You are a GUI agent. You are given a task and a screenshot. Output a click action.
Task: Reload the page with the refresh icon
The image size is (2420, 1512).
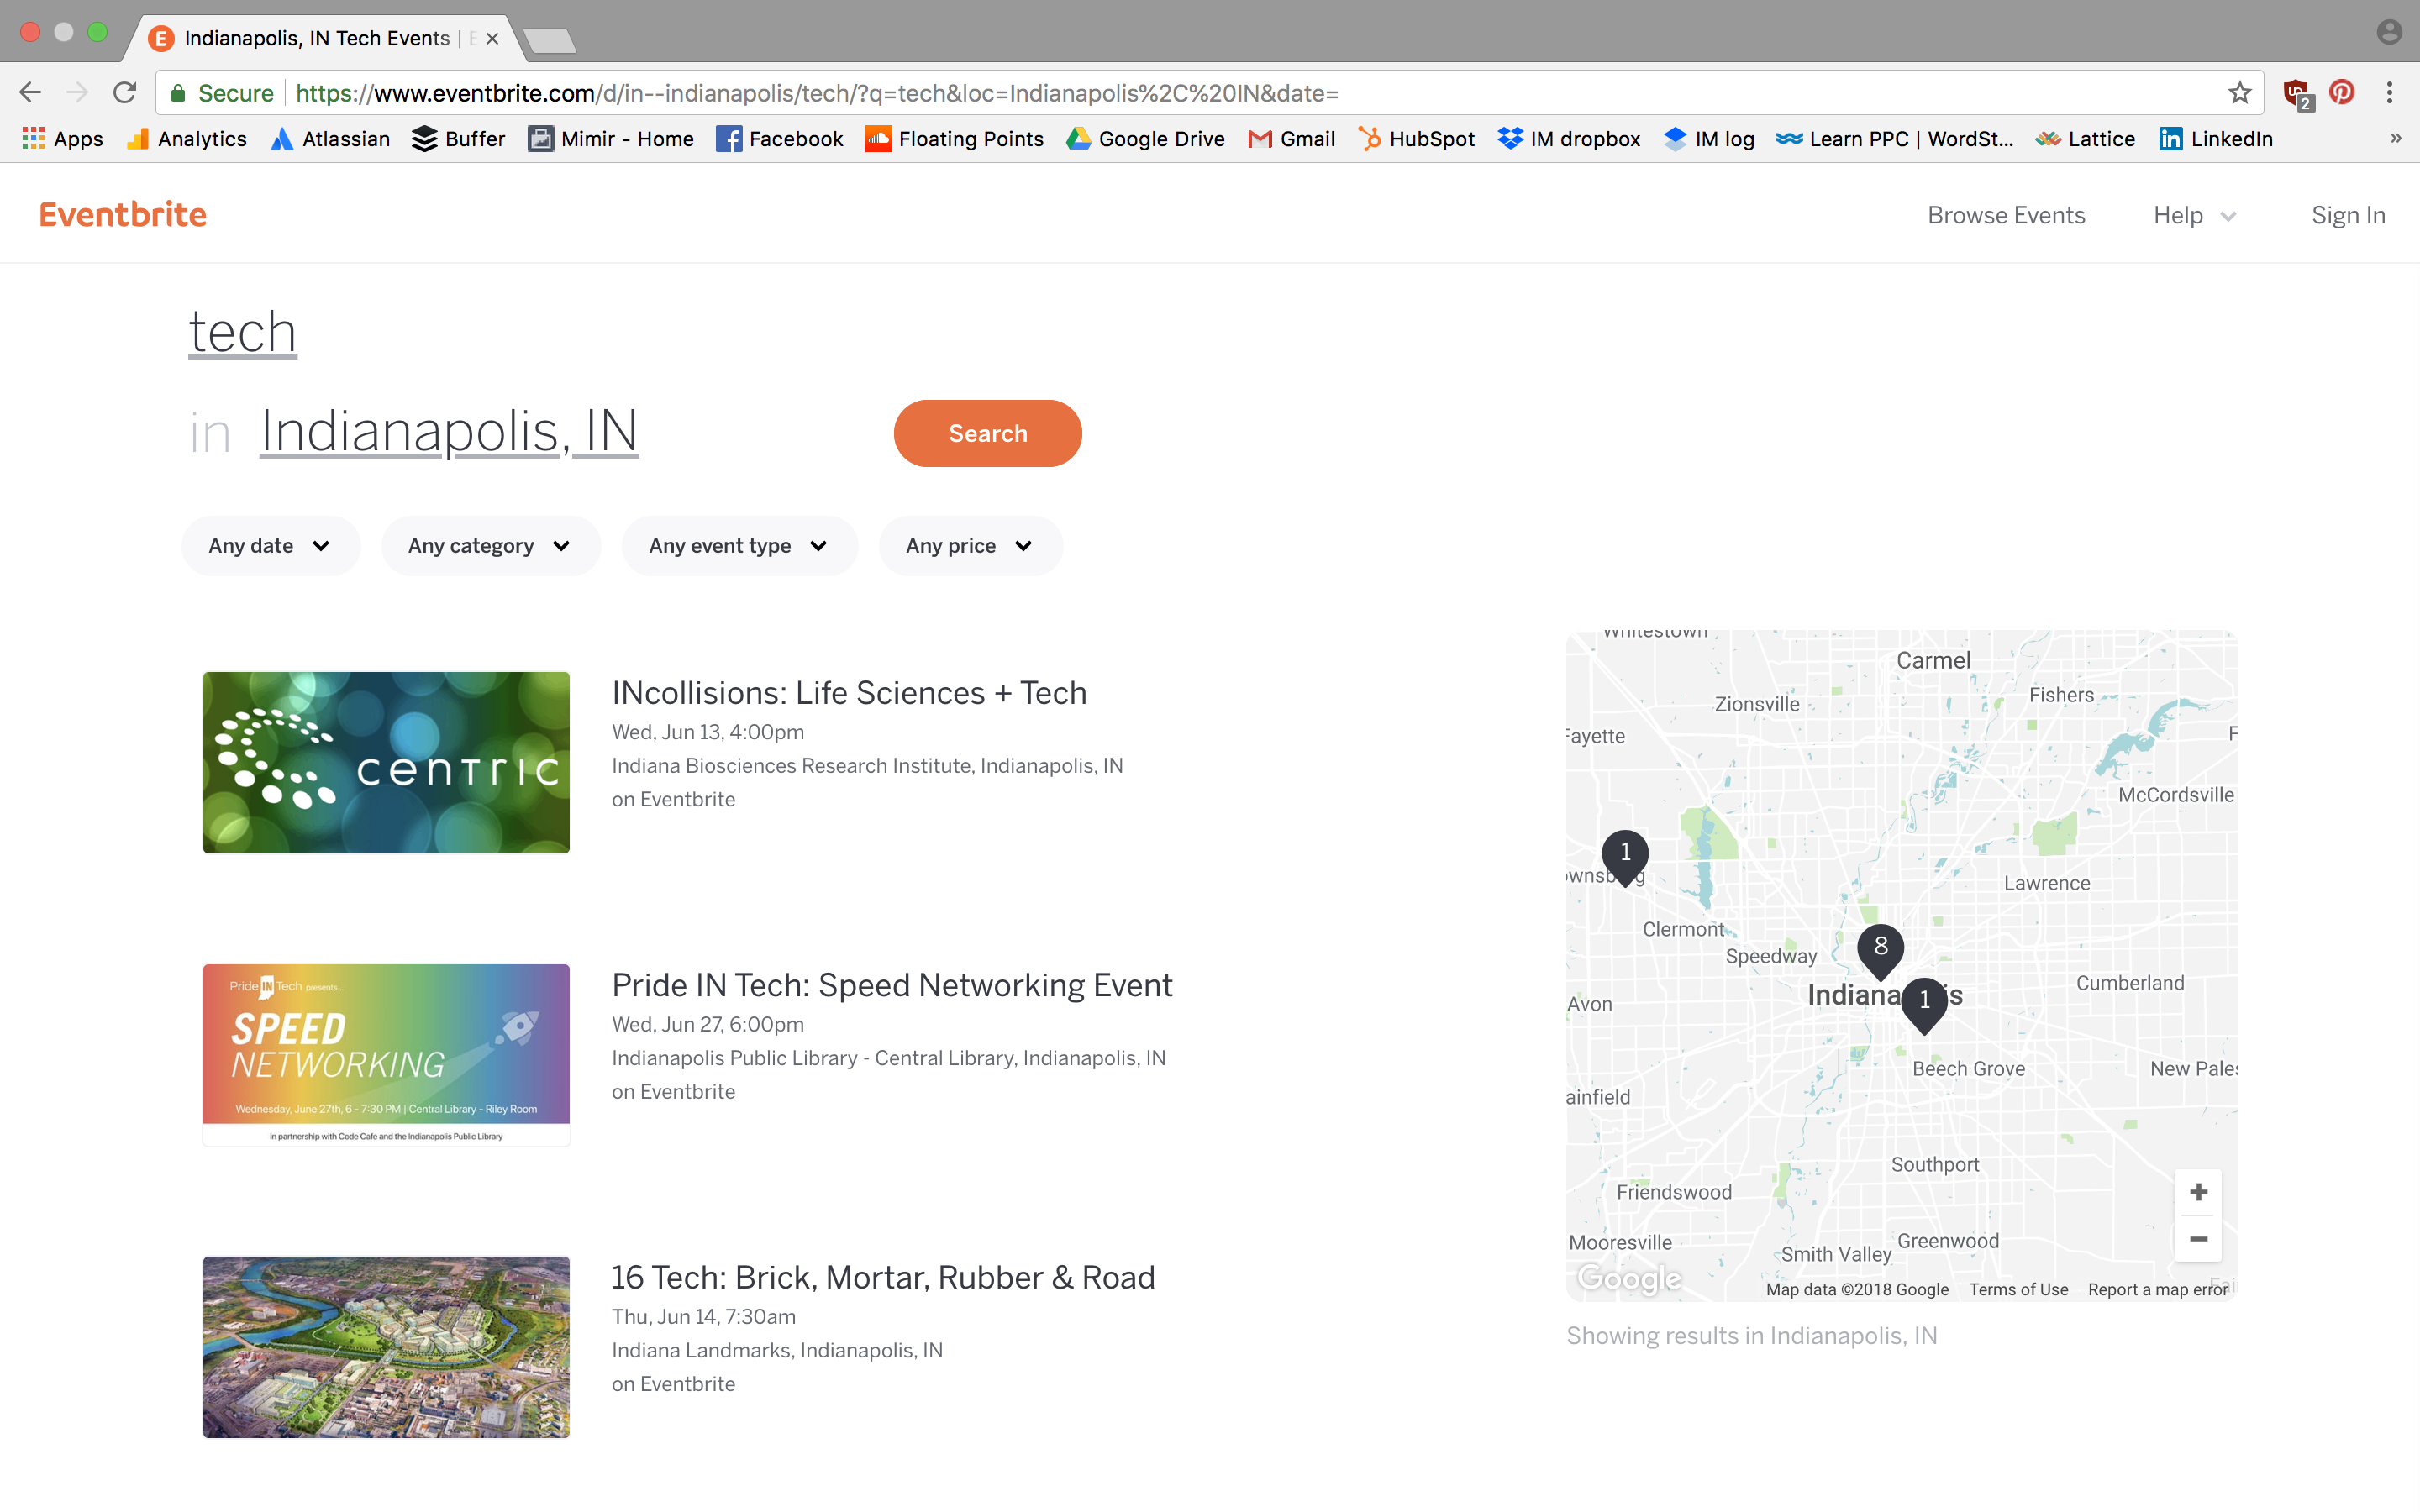tap(124, 93)
